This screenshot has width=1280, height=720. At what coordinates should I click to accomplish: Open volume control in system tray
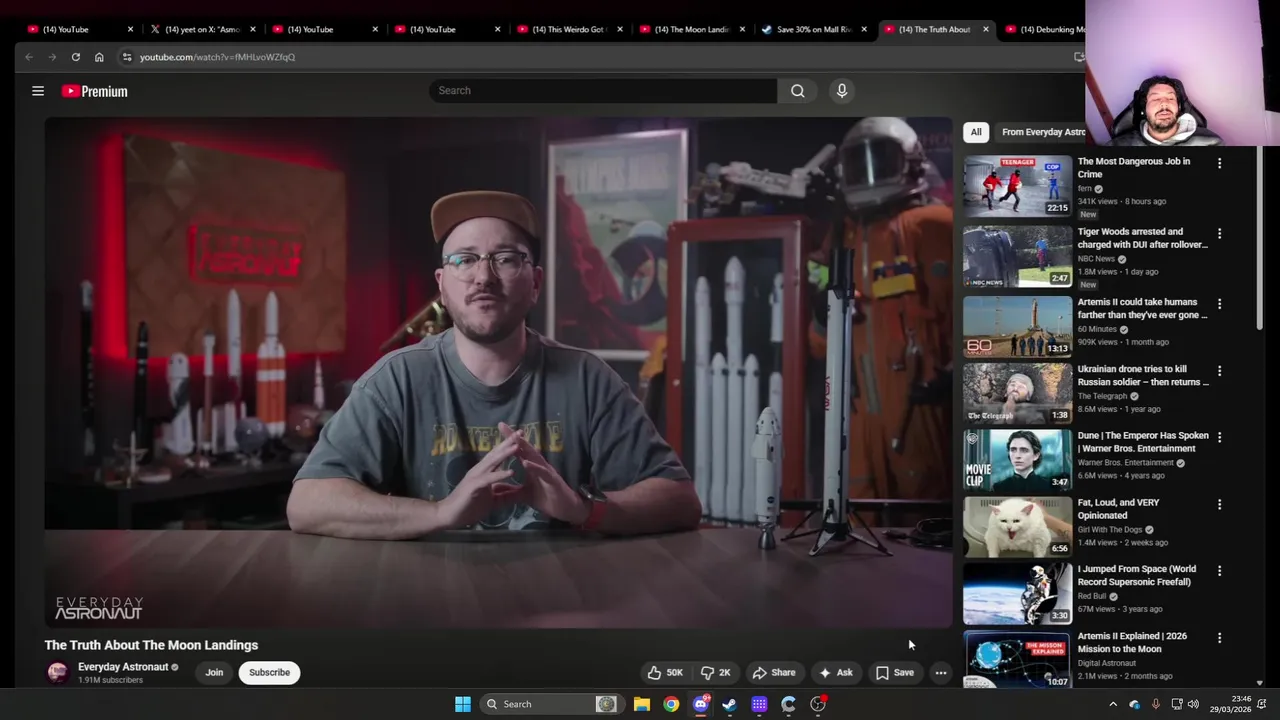point(1193,704)
